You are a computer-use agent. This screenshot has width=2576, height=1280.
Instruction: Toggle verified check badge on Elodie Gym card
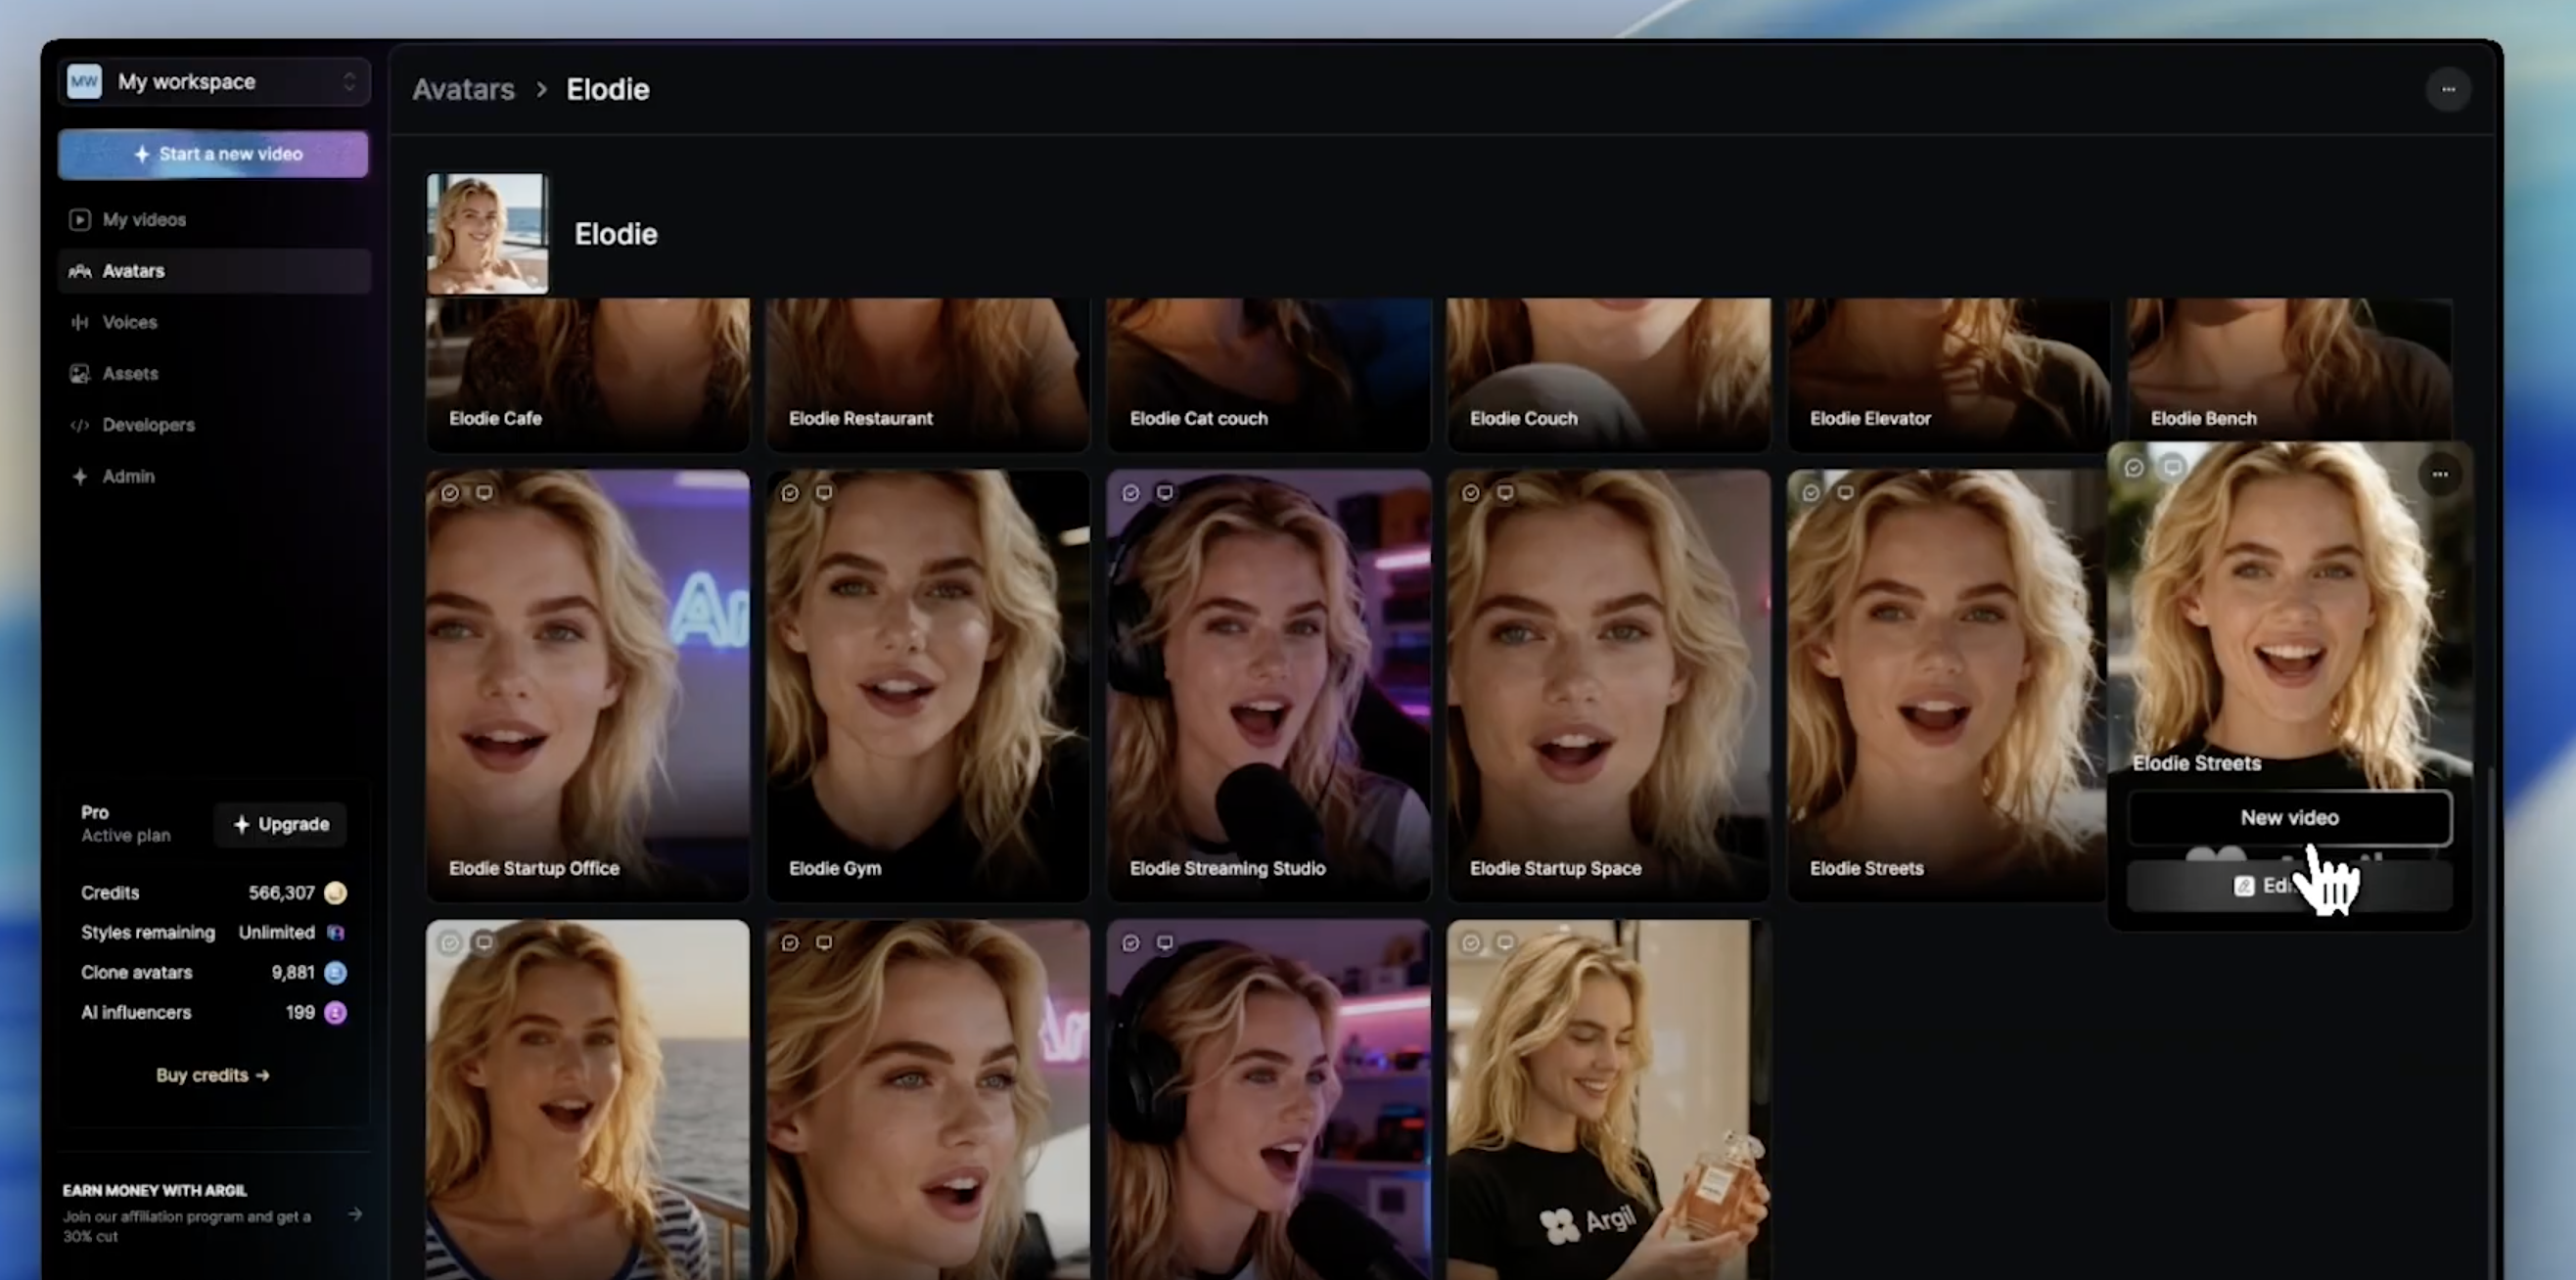(x=790, y=493)
